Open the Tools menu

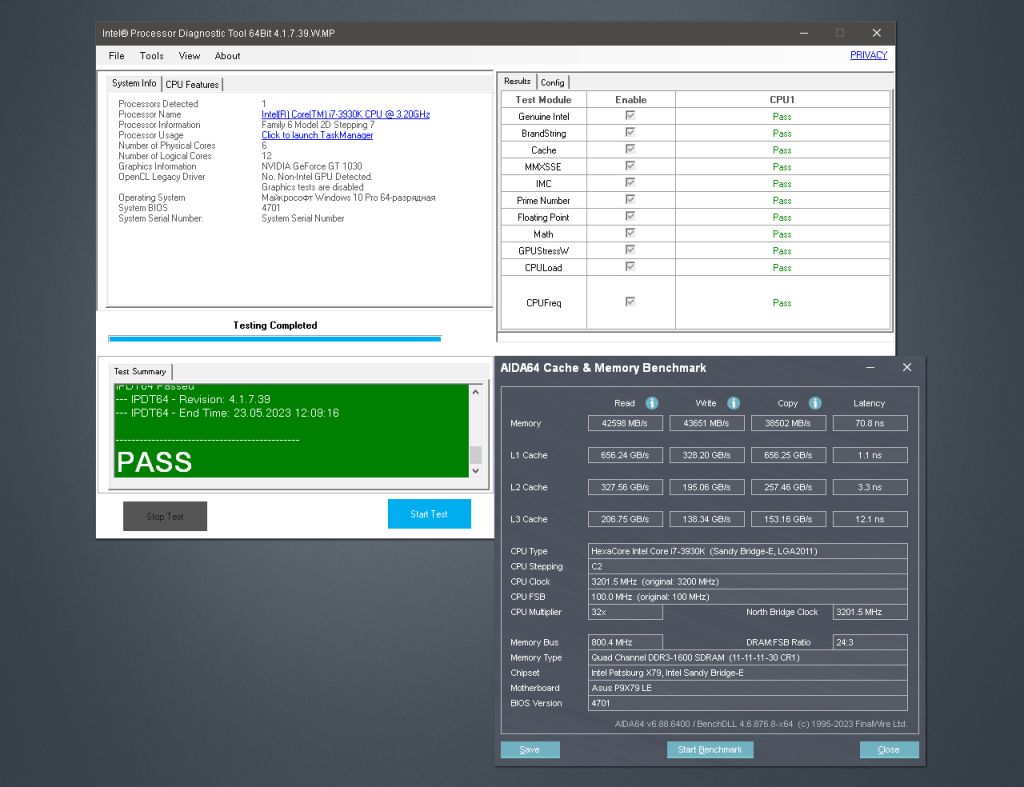point(152,56)
